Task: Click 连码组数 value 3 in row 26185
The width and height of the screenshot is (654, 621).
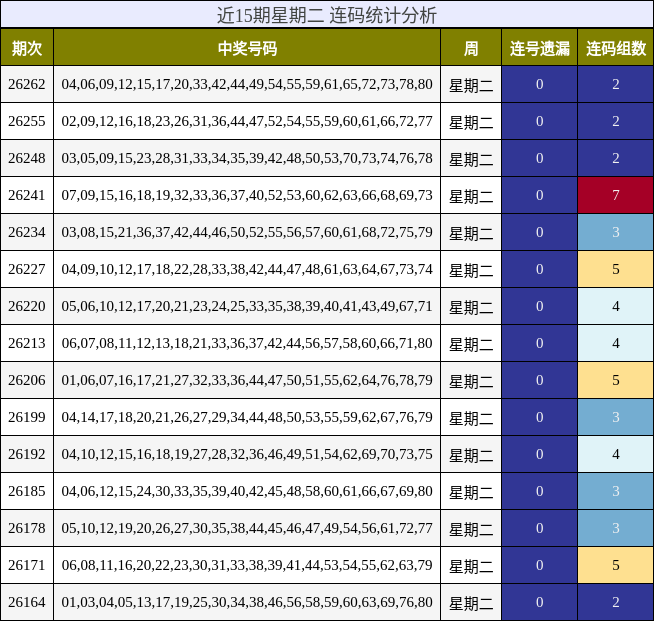Action: [x=616, y=491]
